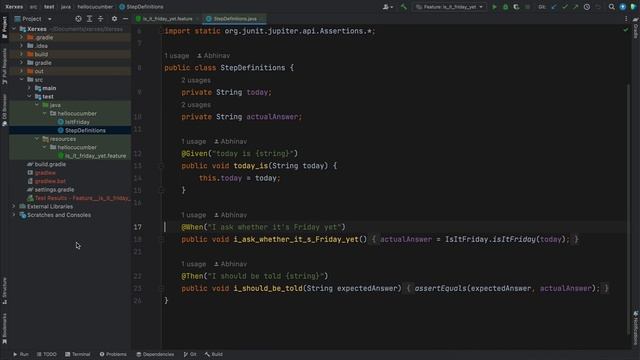This screenshot has width=640, height=360.
Task: Collapse all in Project panel
Action: click(100, 19)
